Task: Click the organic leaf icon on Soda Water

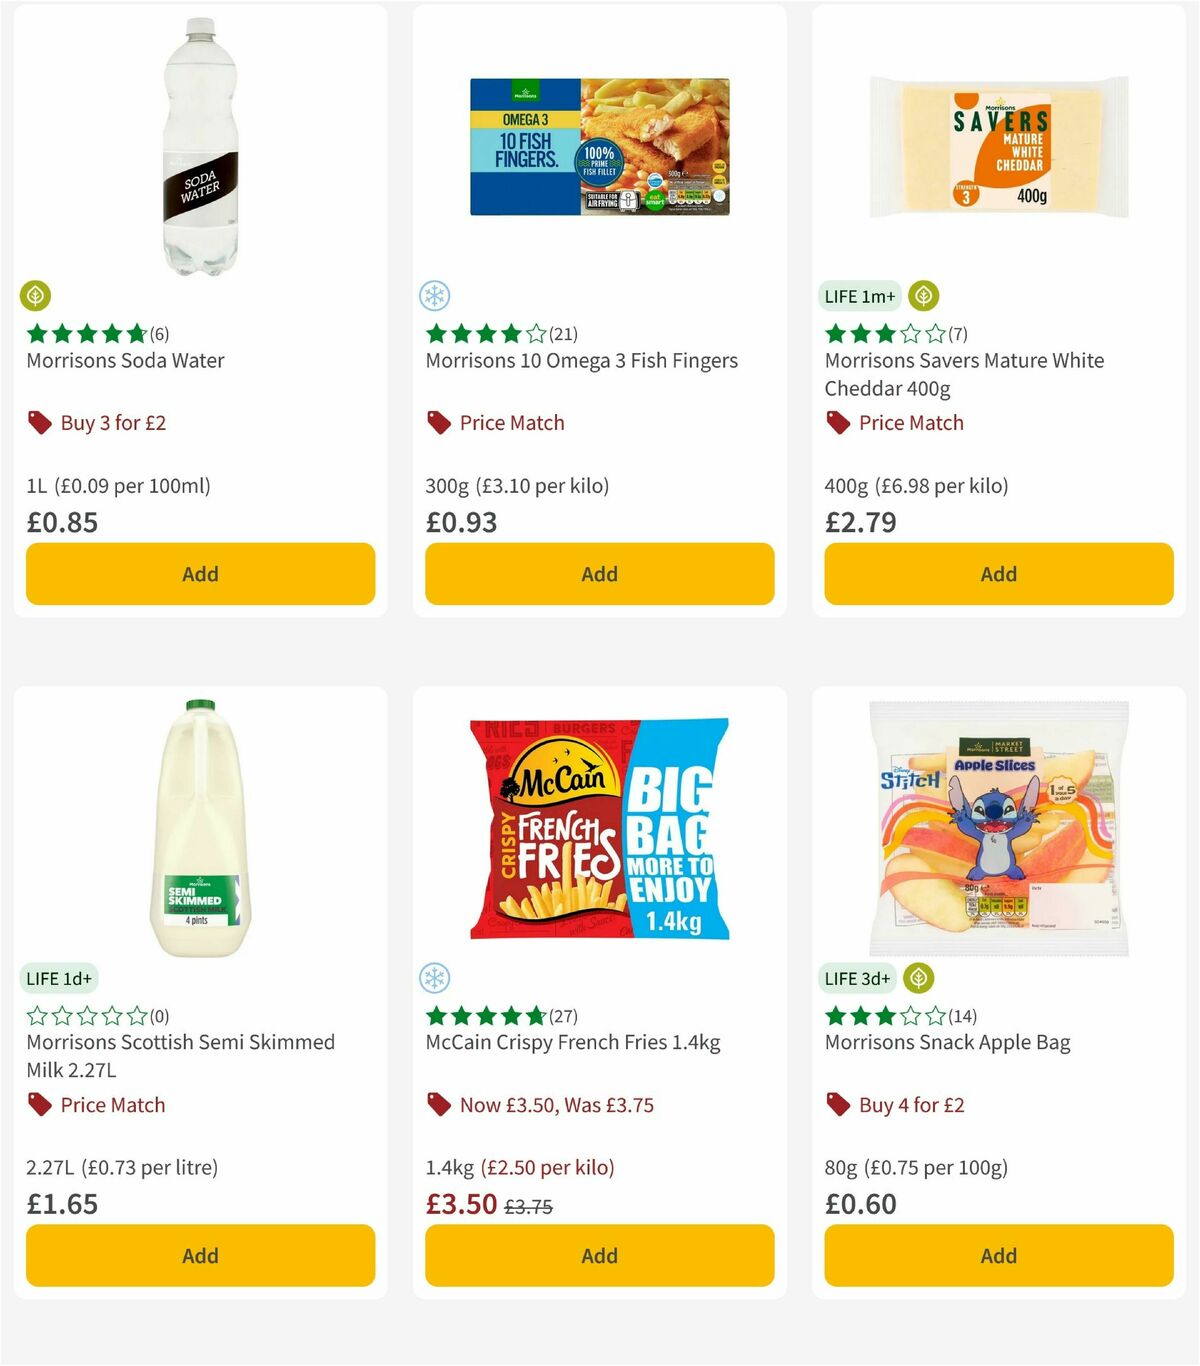Action: [x=35, y=296]
